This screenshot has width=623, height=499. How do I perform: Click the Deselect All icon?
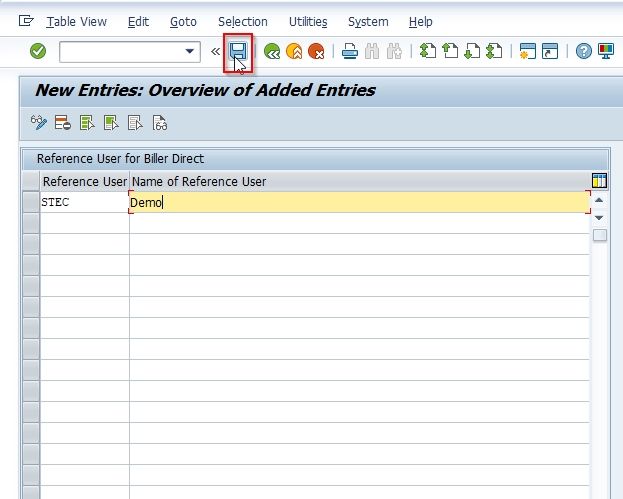135,123
